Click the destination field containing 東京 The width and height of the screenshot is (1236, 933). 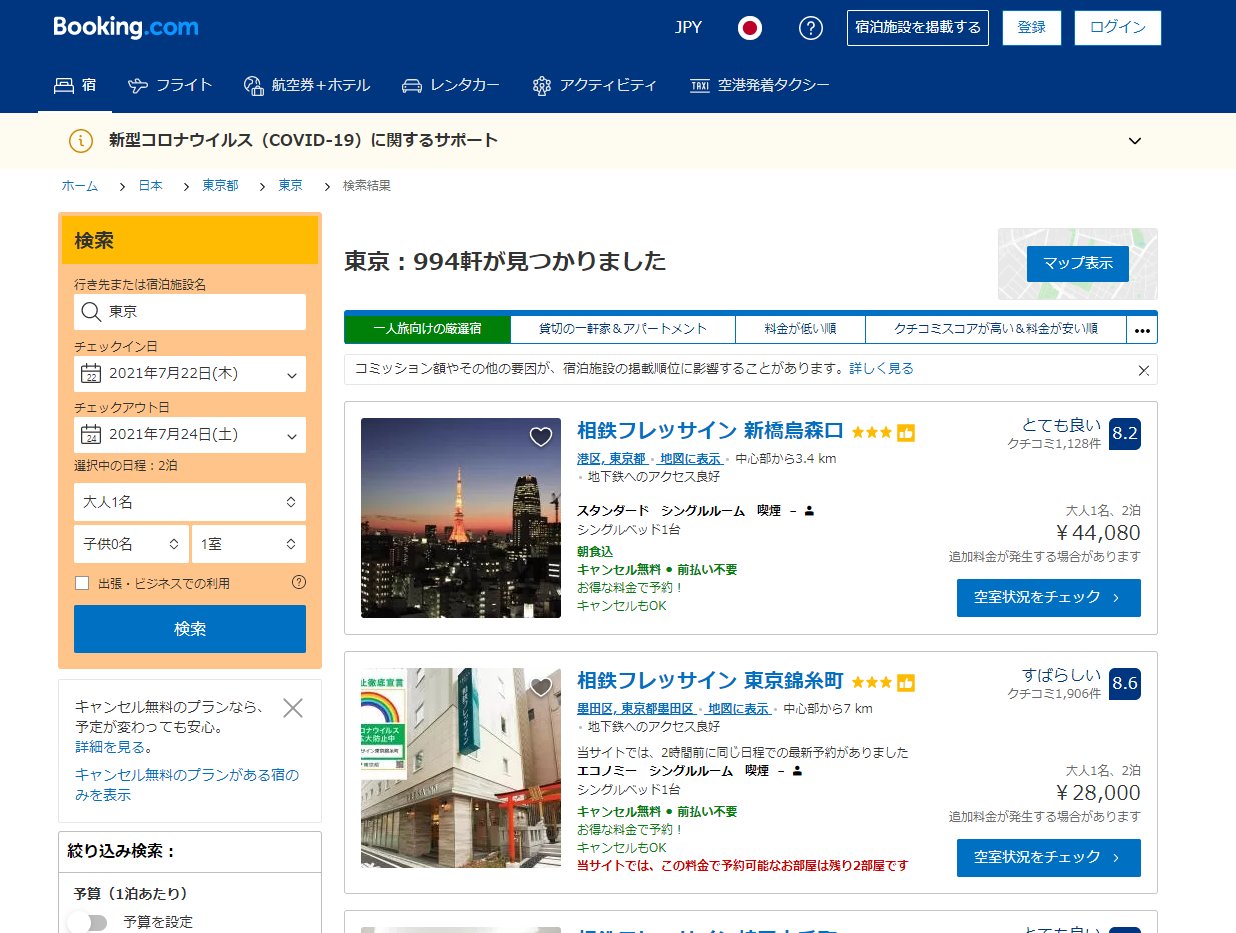[190, 312]
